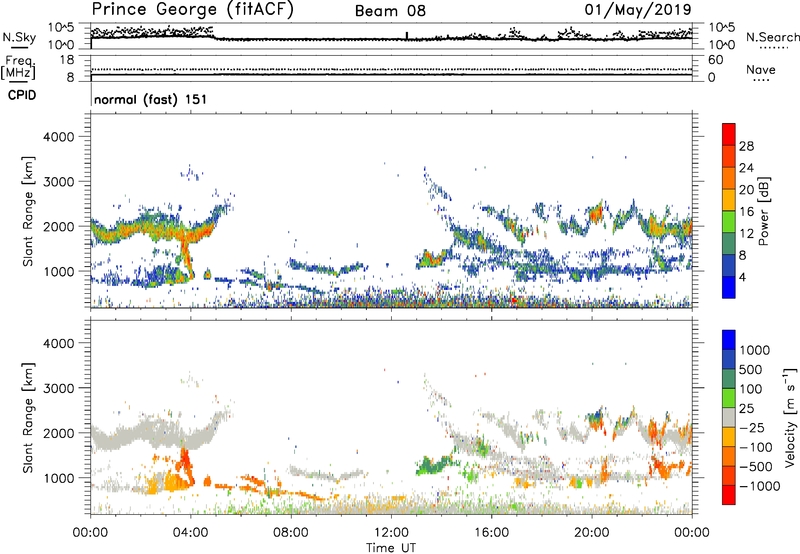Click the '1000' value on velocity scale

(x=754, y=350)
